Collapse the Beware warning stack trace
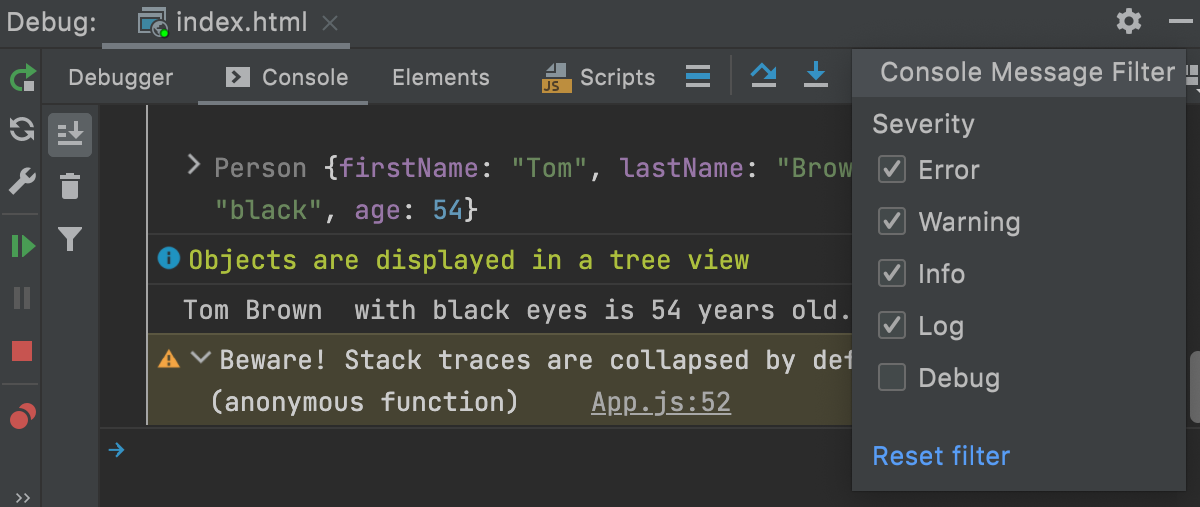Image resolution: width=1200 pixels, height=507 pixels. (201, 358)
